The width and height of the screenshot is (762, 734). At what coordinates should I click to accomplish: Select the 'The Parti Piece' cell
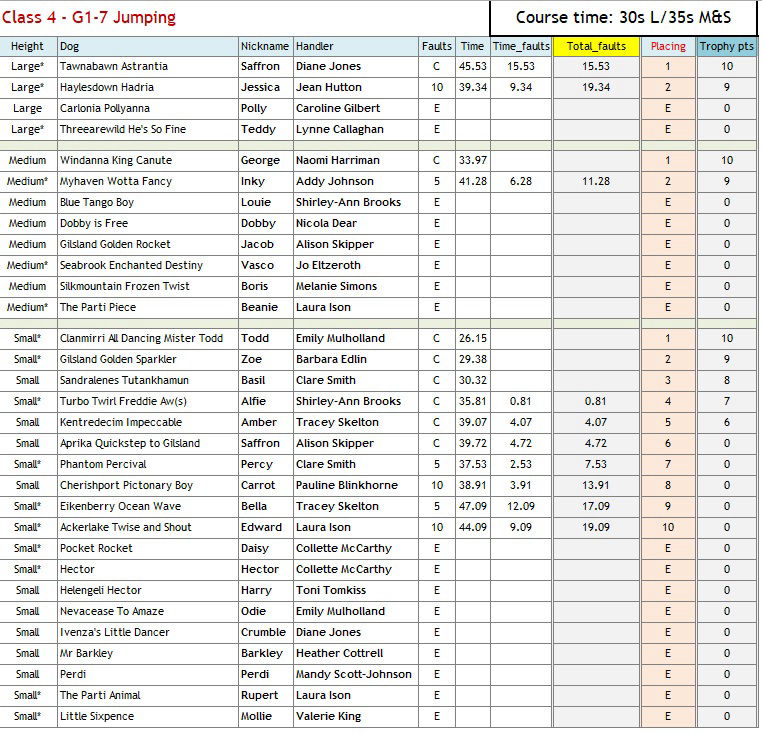(x=148, y=307)
